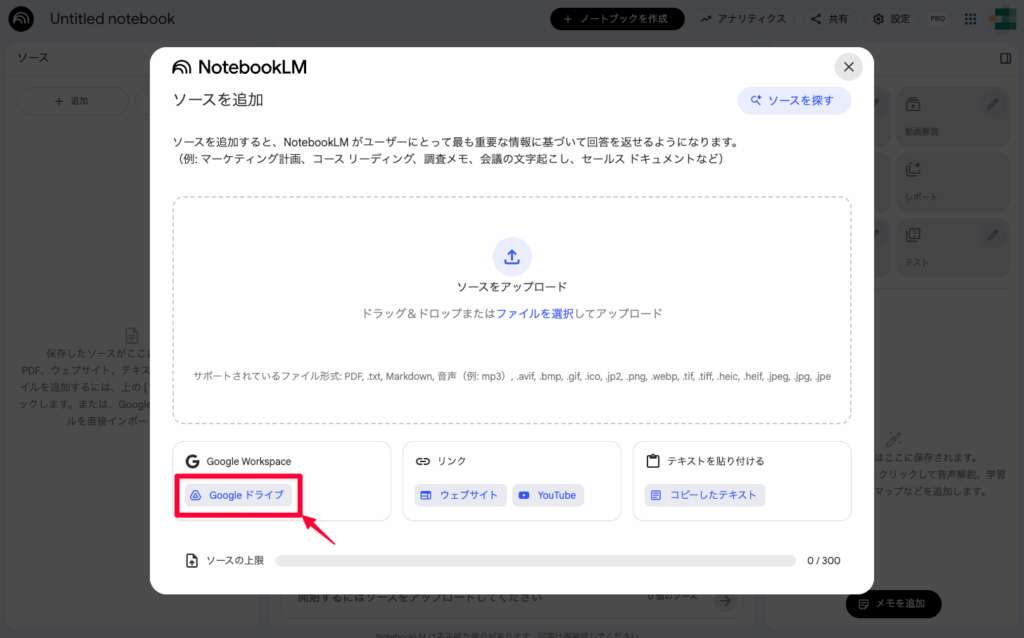Open アナリティクス from the top bar
The height and width of the screenshot is (638, 1024).
[743, 18]
